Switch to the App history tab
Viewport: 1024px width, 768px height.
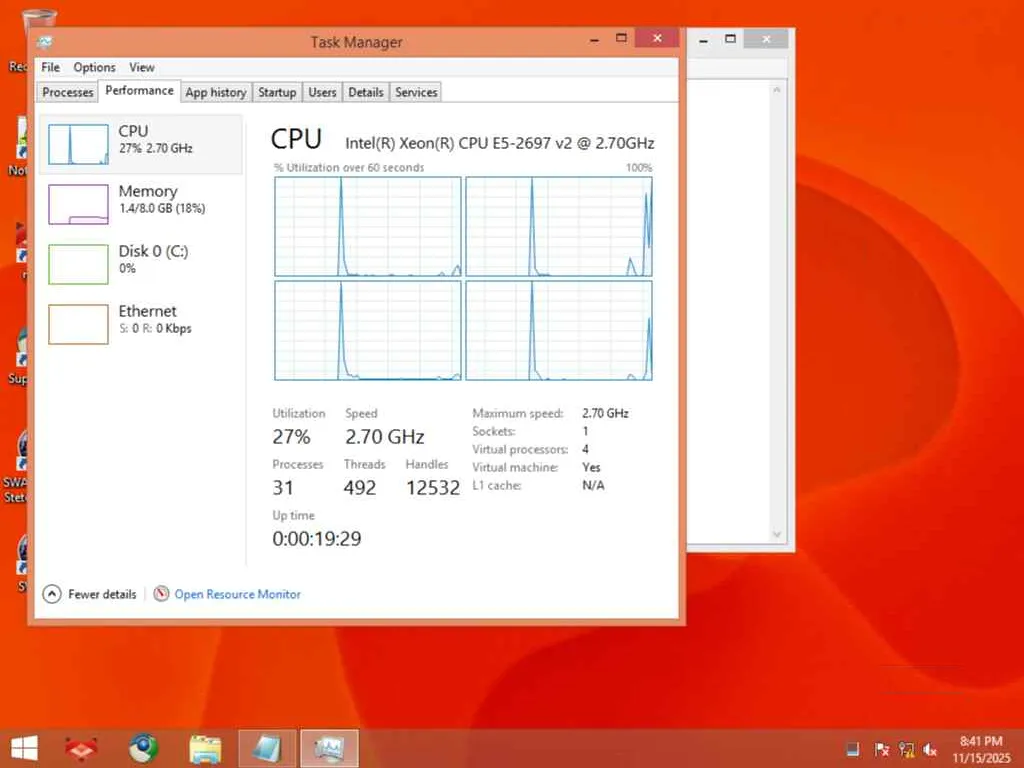pyautogui.click(x=216, y=92)
